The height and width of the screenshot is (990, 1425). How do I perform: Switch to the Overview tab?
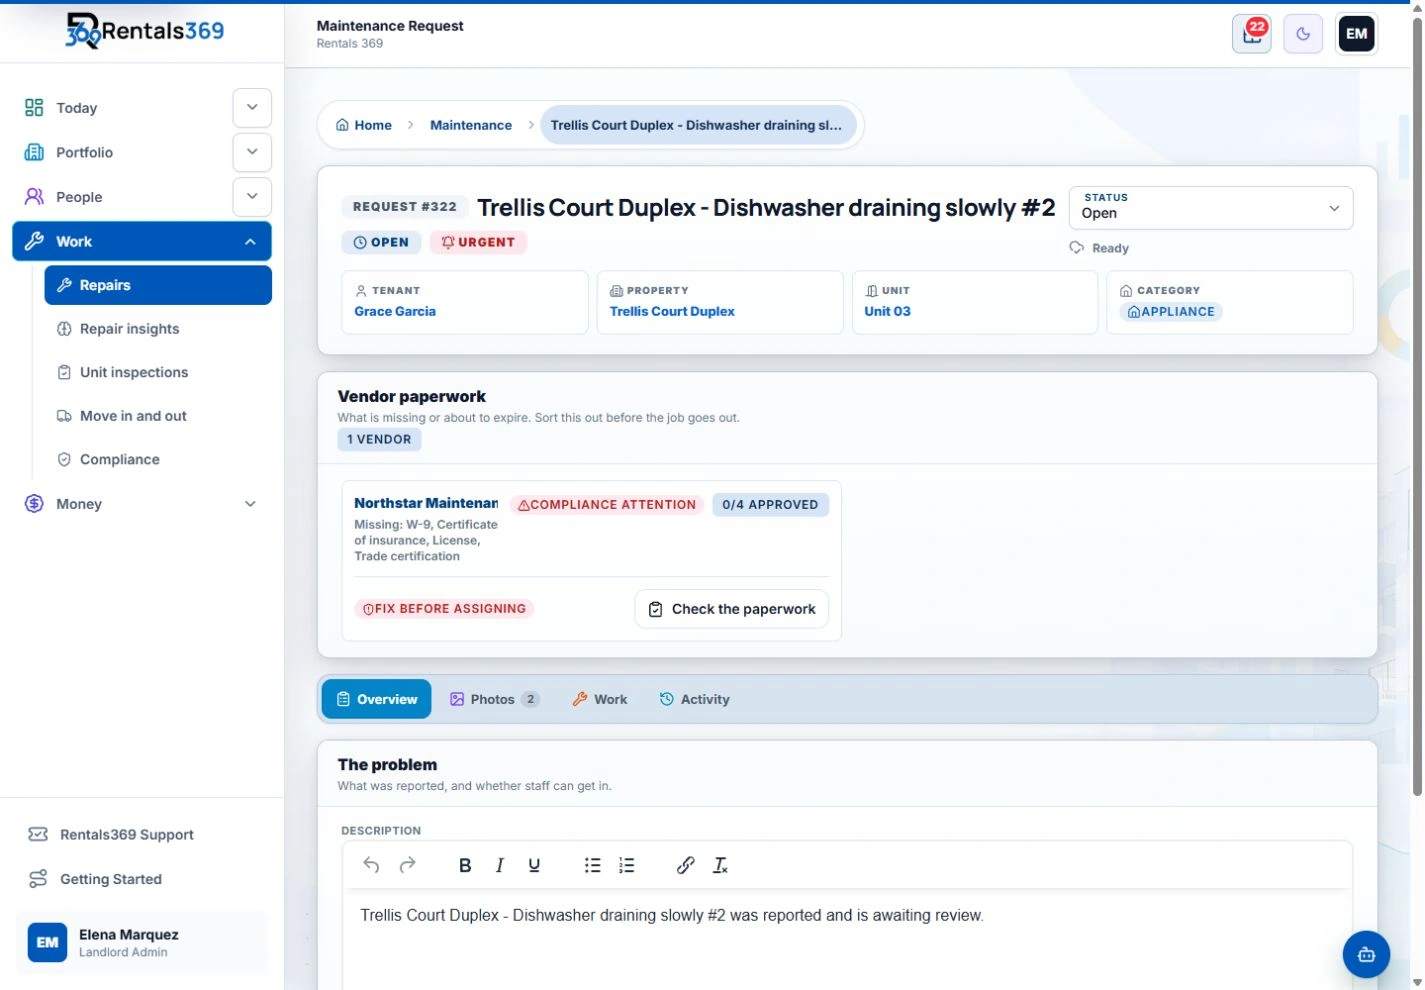[376, 699]
